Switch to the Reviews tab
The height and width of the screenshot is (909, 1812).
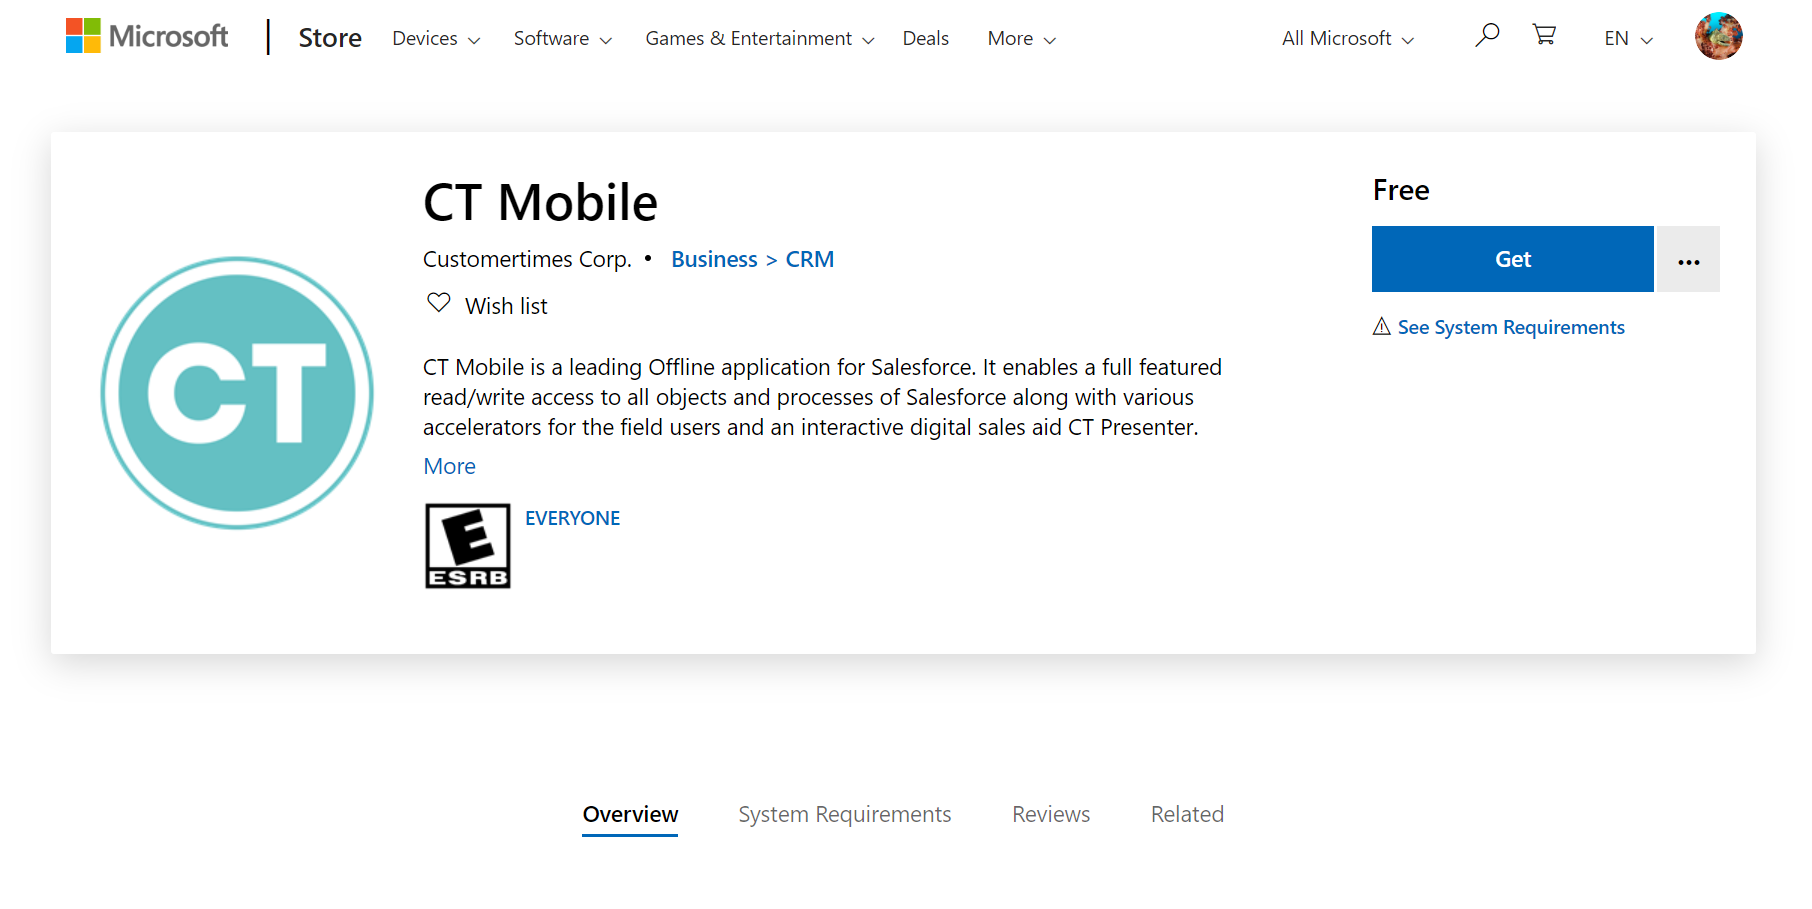pos(1050,815)
